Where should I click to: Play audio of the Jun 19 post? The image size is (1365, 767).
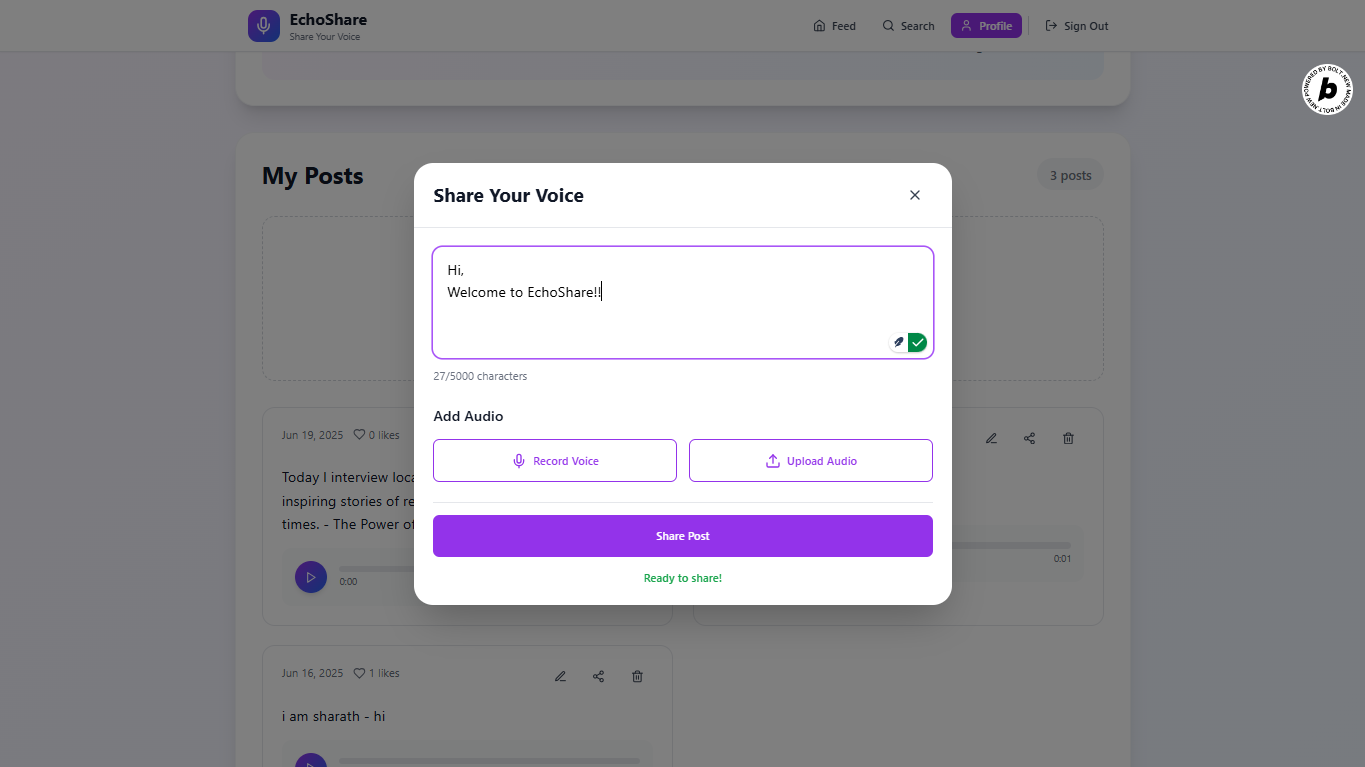pos(311,577)
